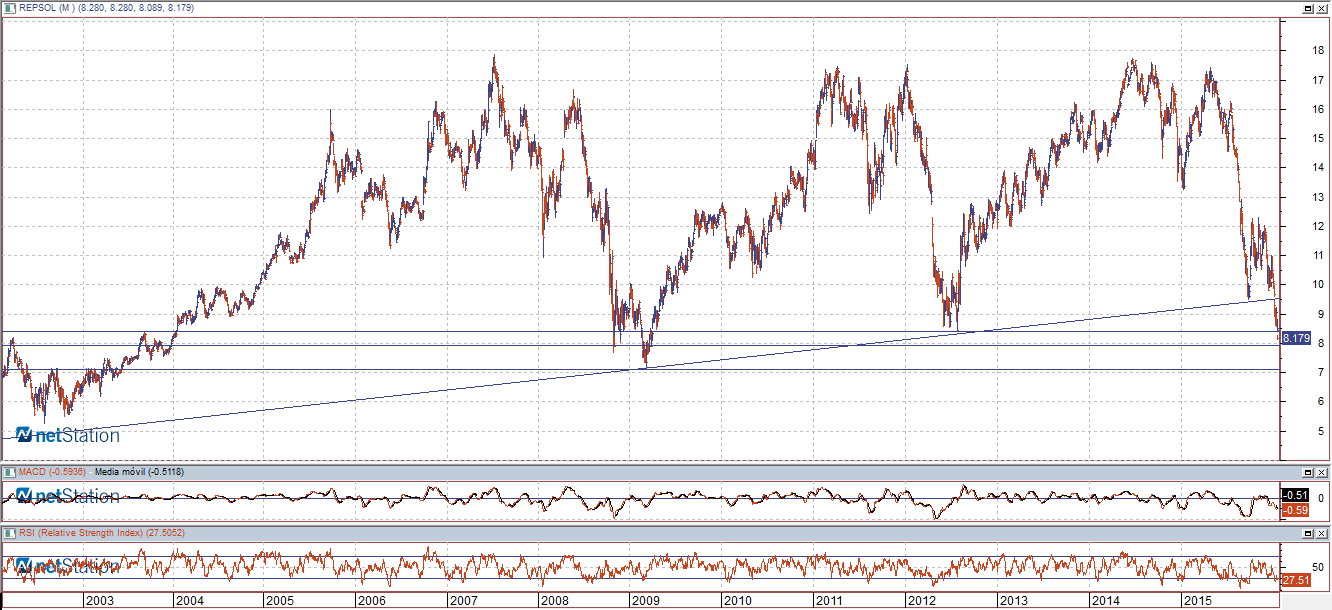1332x610 pixels.
Task: Click the 2007 label on time axis
Action: coord(463,600)
